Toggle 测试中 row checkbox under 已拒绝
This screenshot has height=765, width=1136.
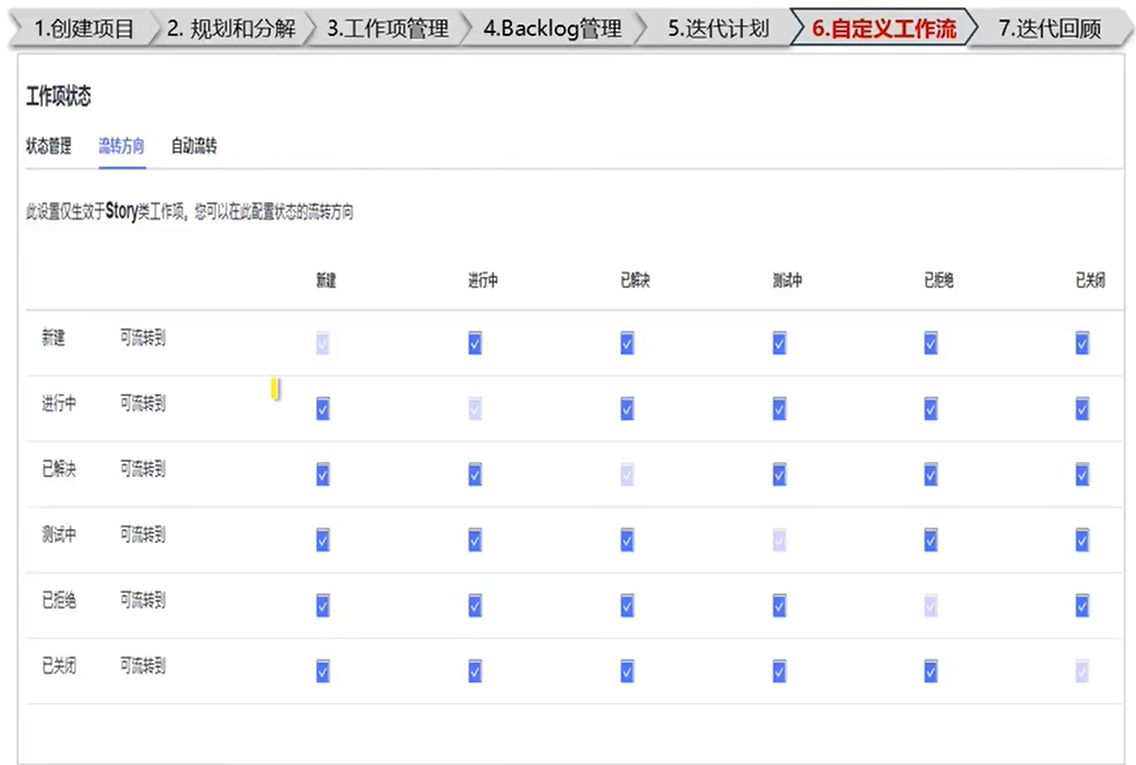(x=931, y=540)
